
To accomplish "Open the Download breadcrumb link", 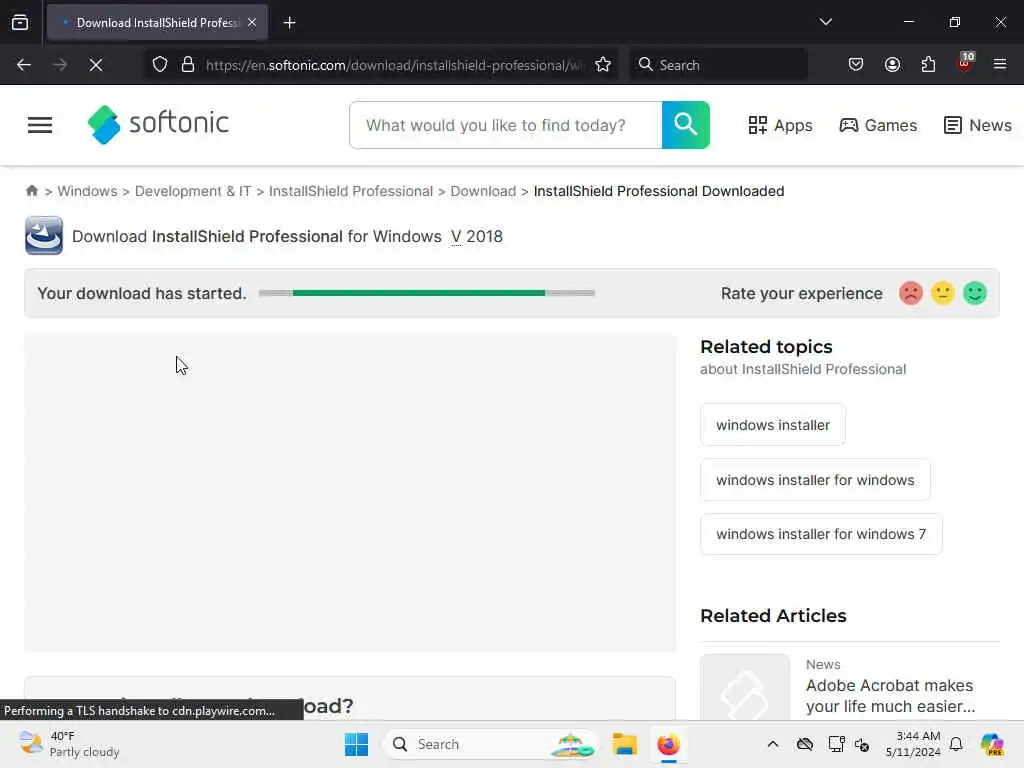I will 483,191.
